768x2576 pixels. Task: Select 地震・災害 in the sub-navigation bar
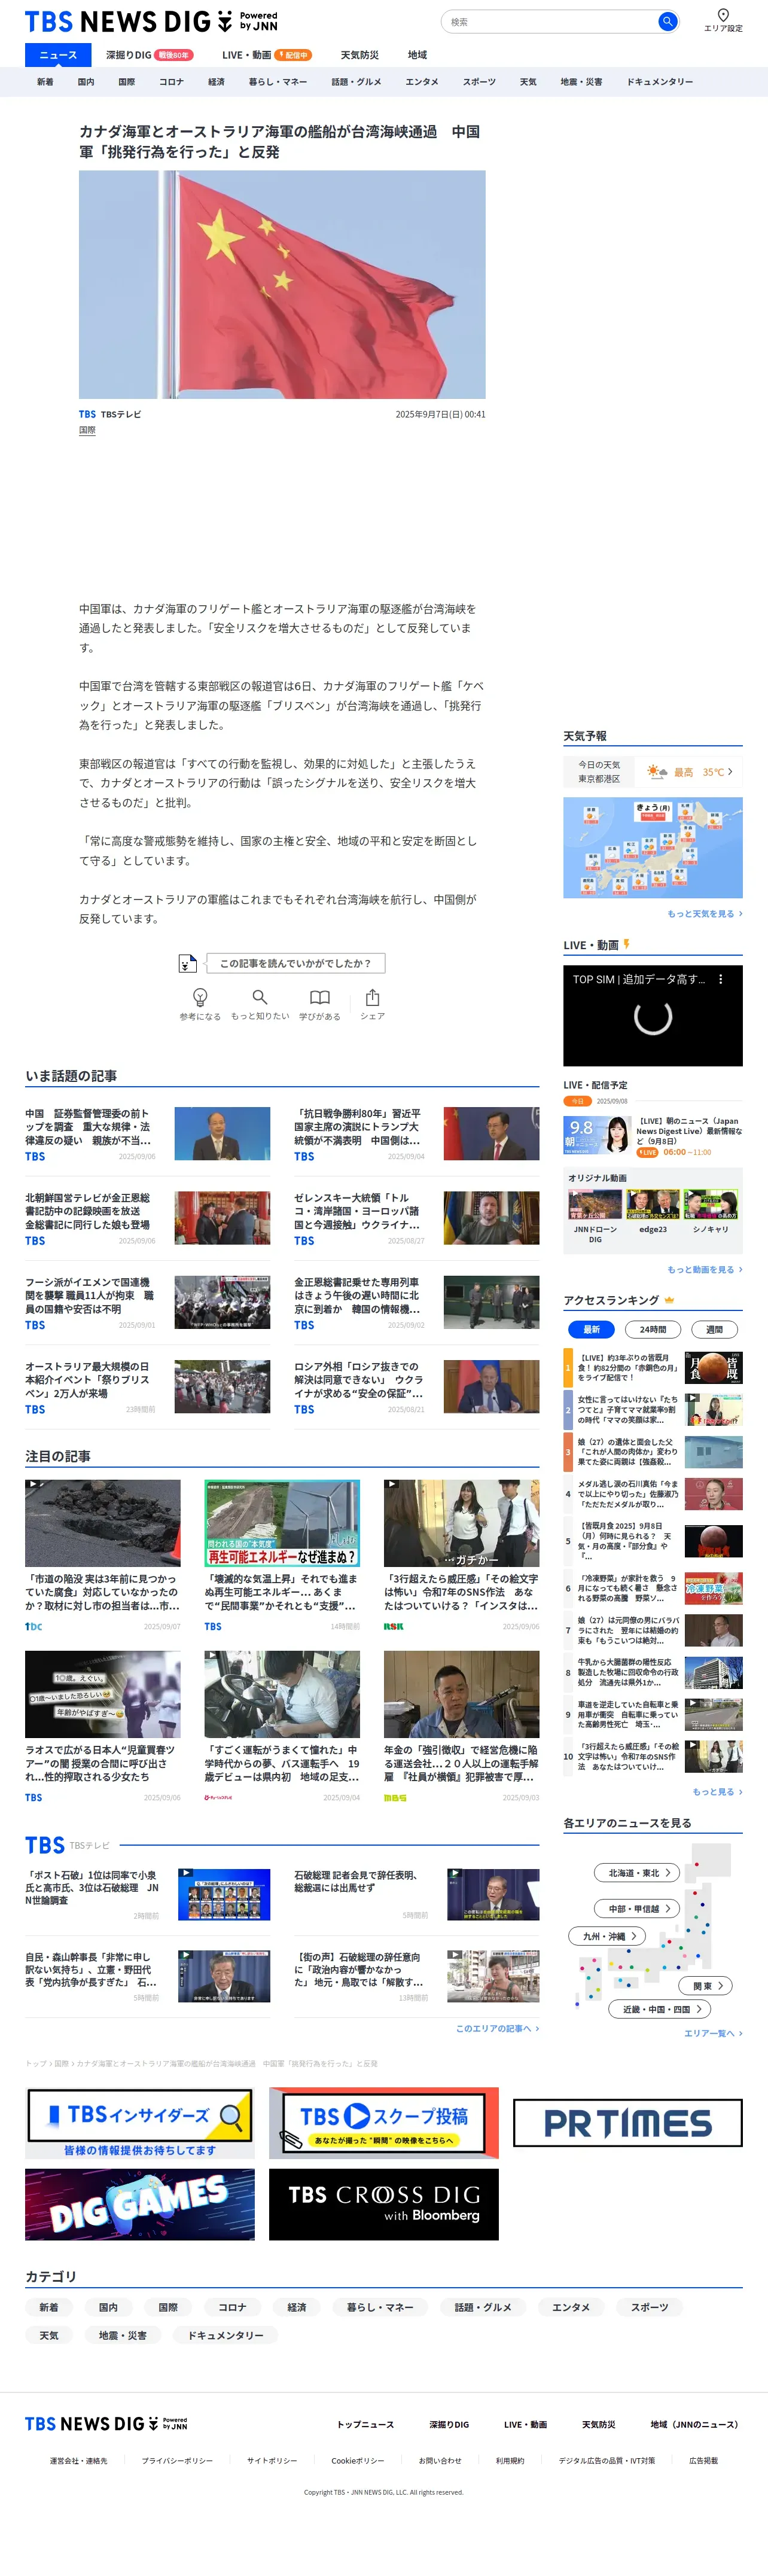(x=581, y=82)
